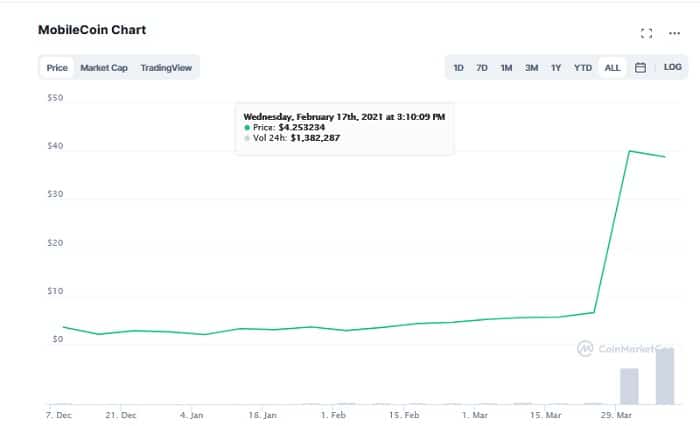Open the three-dot more options menu

tap(674, 33)
